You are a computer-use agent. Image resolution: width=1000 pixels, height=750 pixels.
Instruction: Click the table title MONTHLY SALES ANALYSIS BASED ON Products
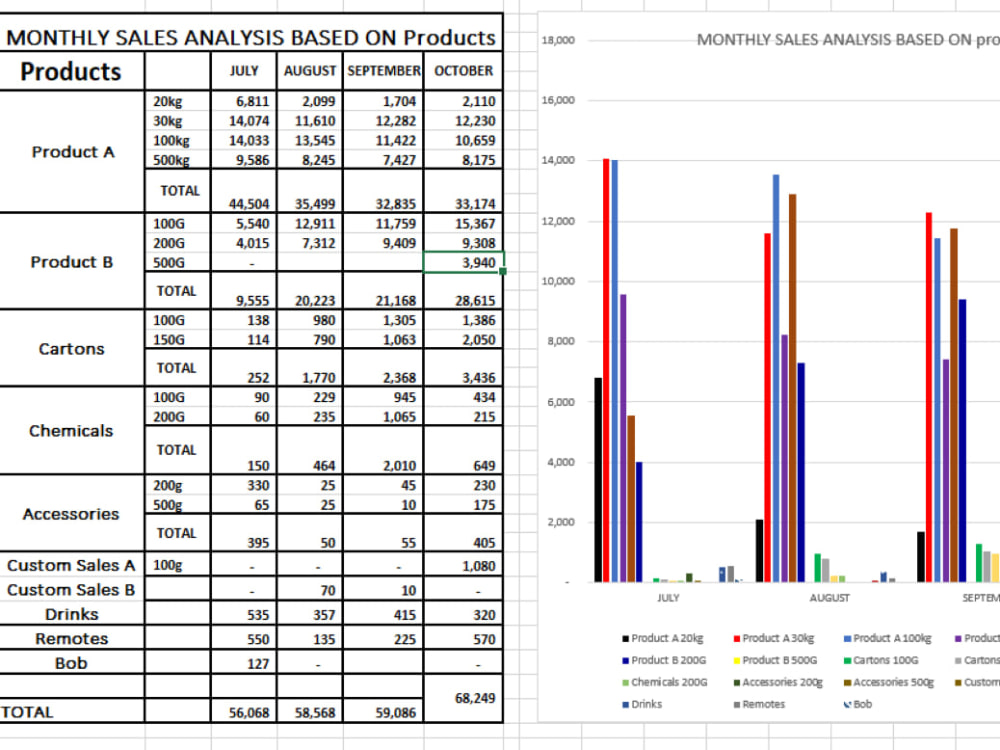coord(251,38)
